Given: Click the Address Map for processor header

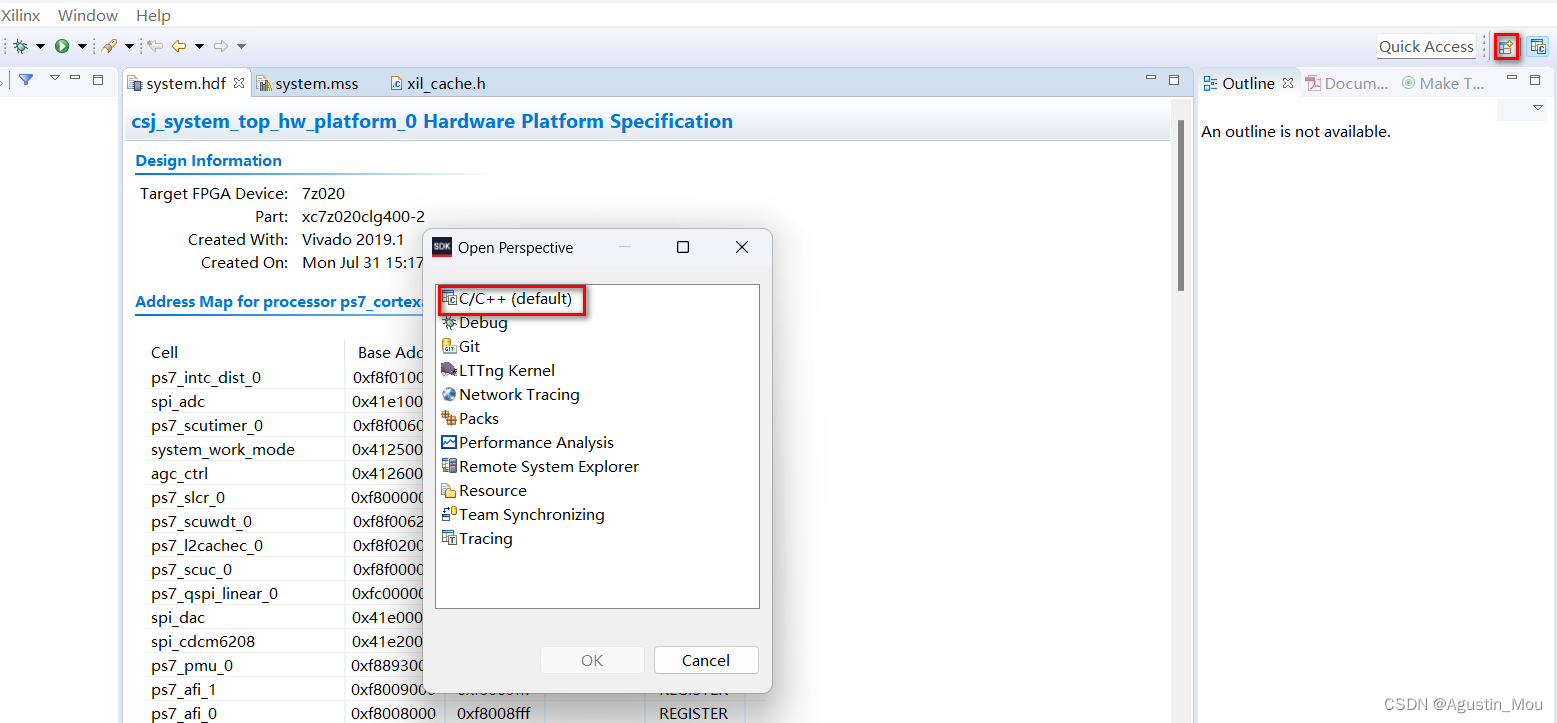Looking at the screenshot, I should [x=279, y=301].
